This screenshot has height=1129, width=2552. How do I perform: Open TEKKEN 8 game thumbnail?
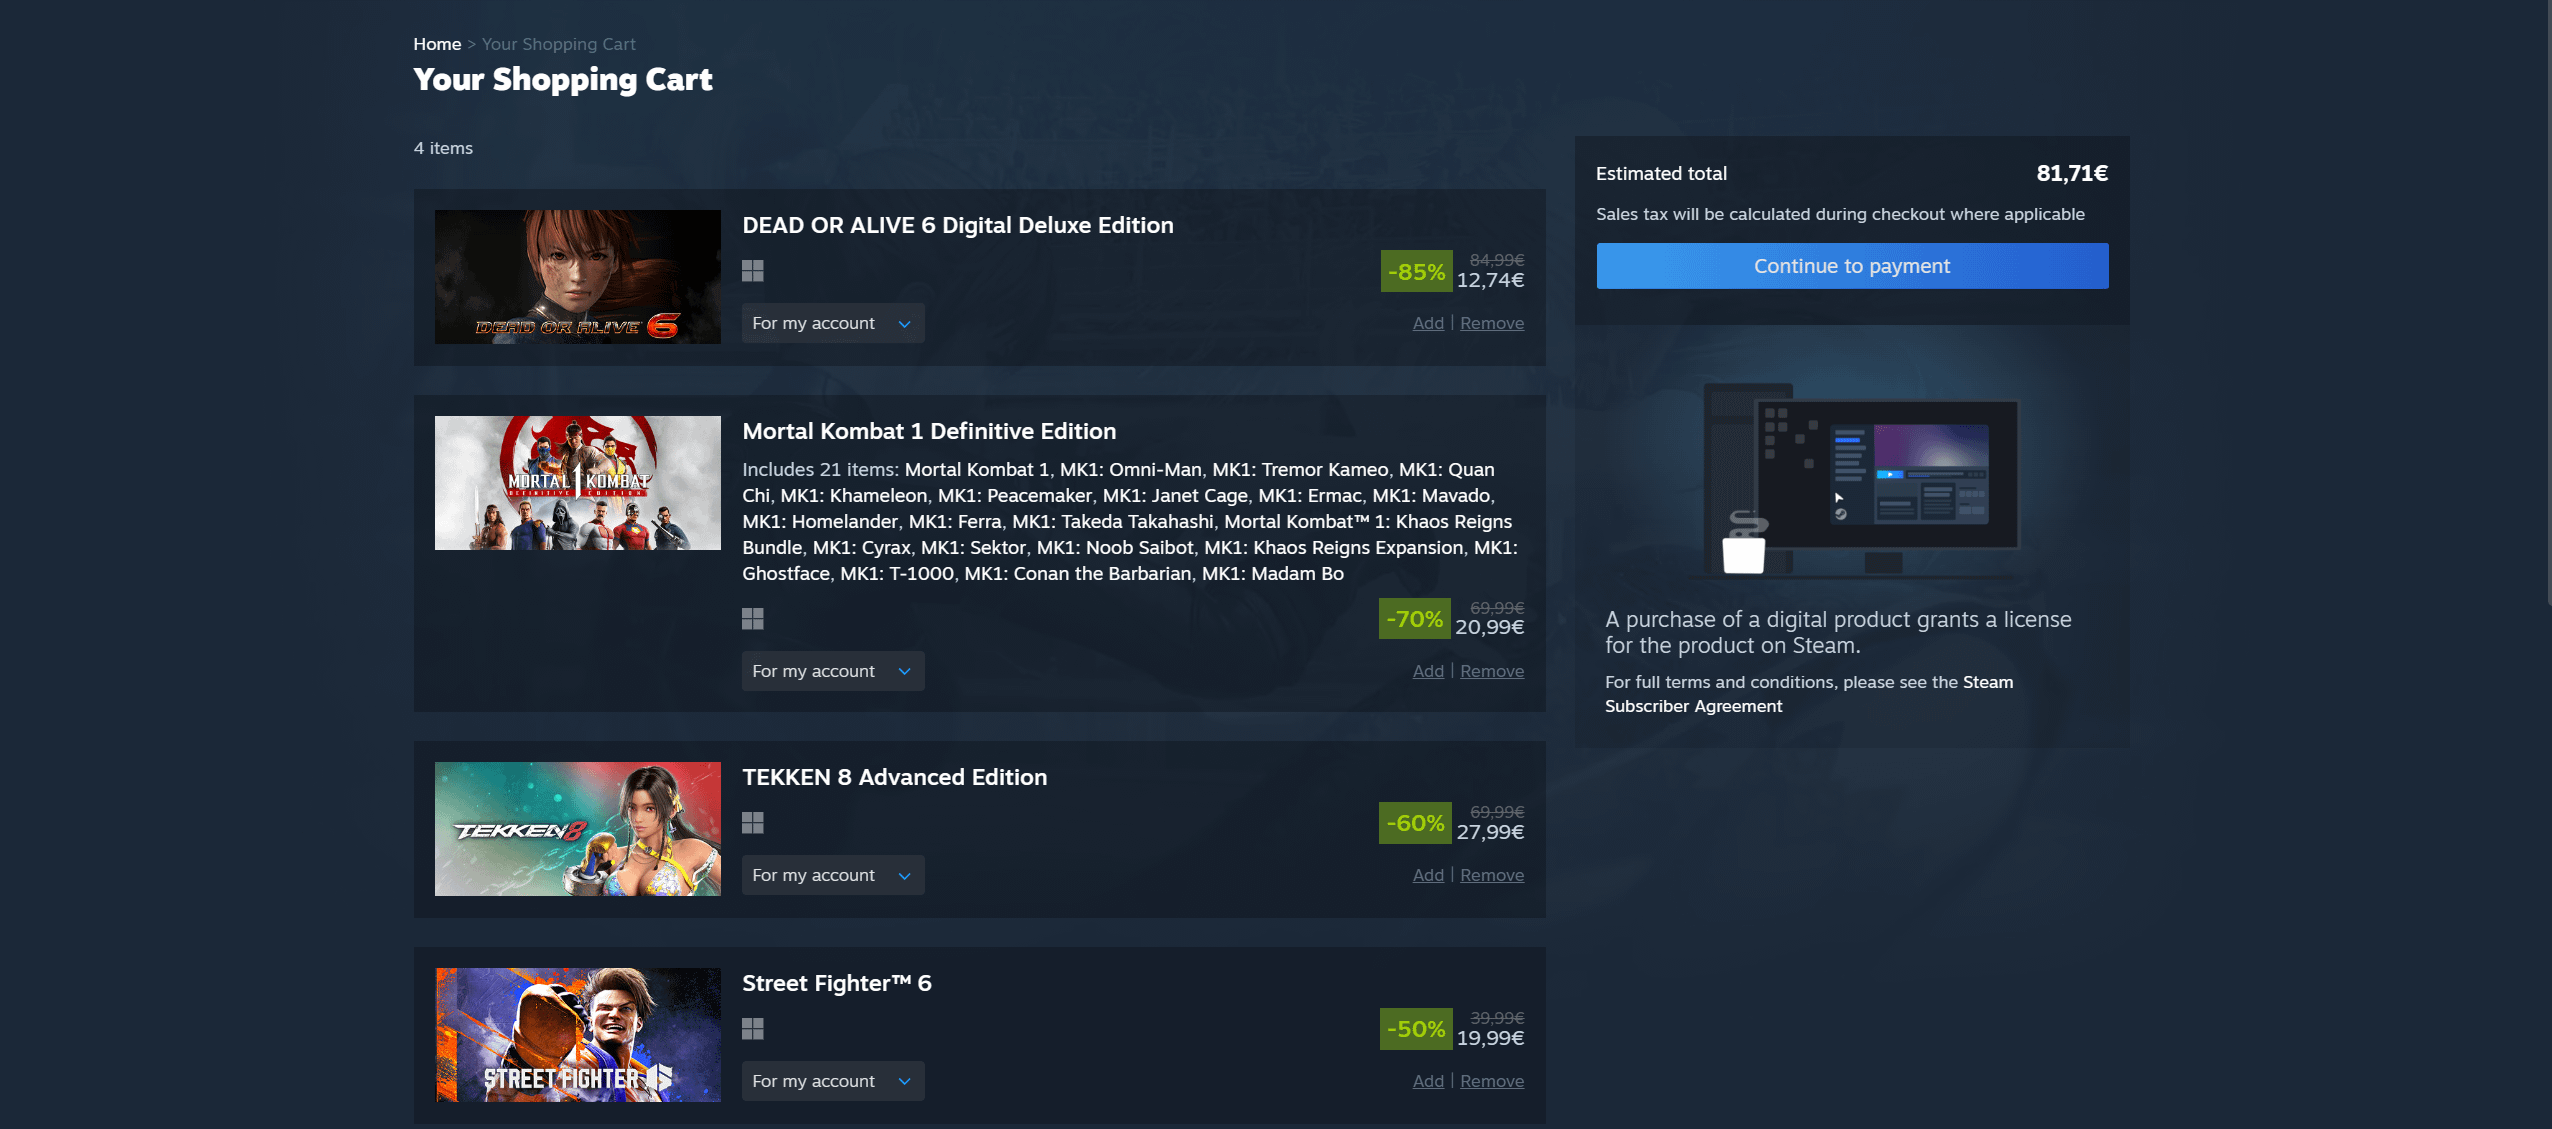coord(578,829)
